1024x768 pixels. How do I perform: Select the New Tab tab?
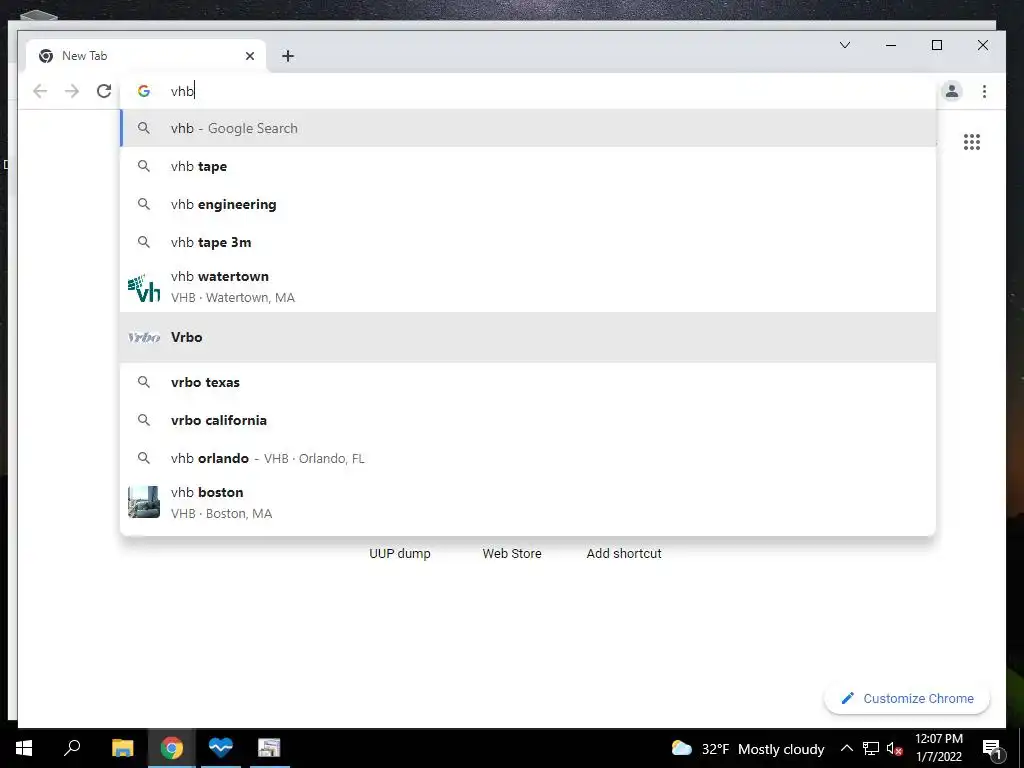146,56
